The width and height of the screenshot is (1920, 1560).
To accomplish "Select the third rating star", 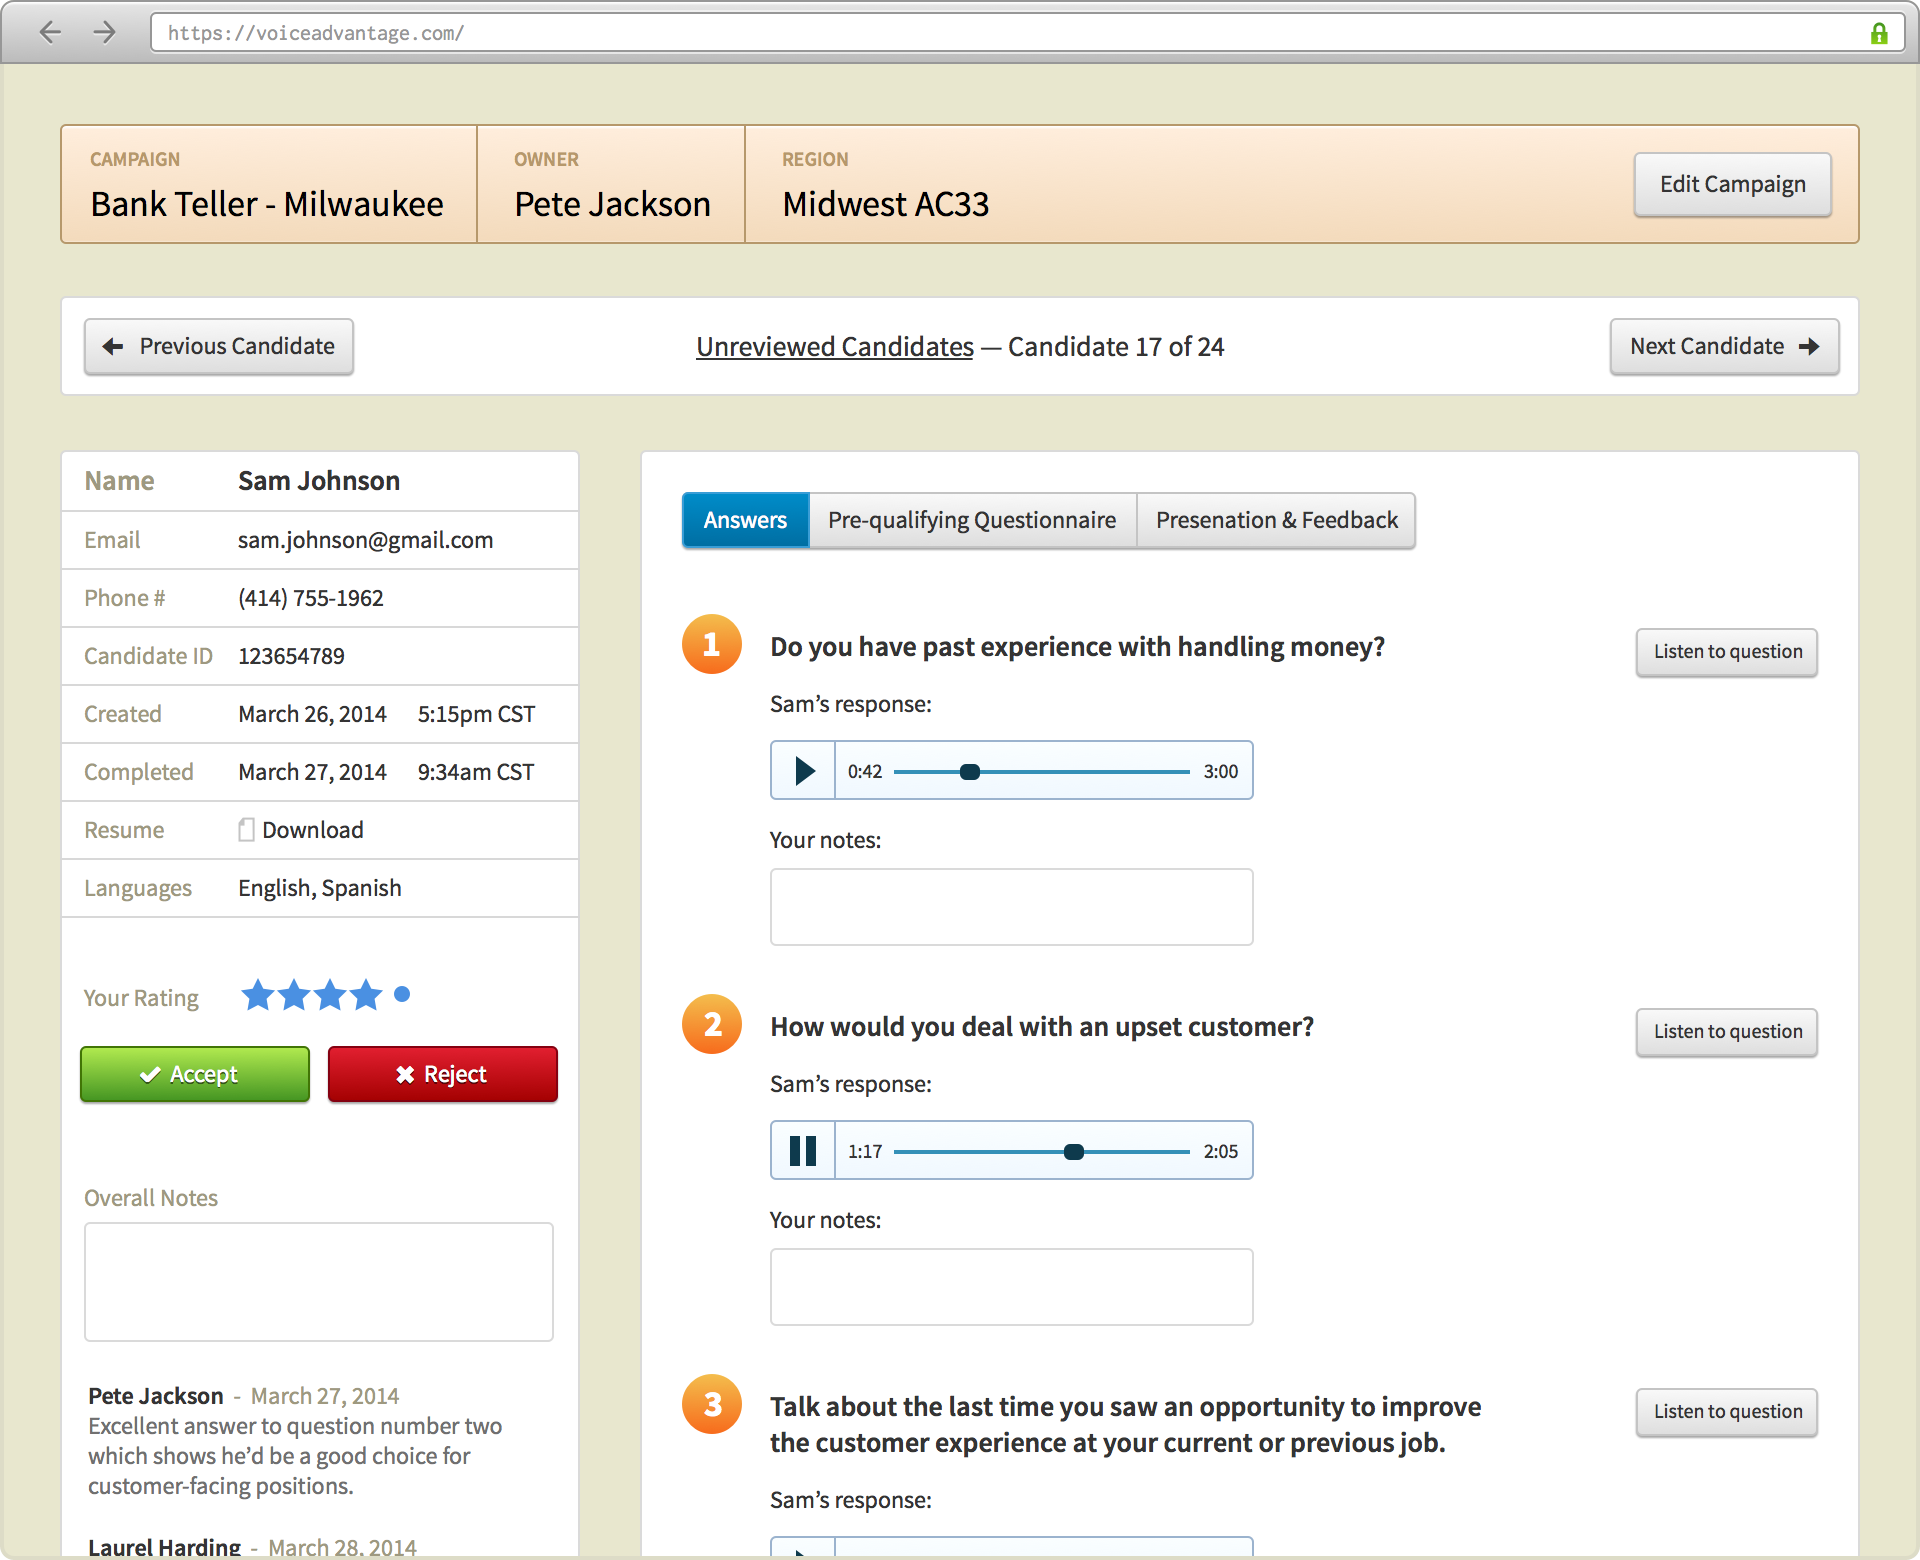I will [330, 995].
